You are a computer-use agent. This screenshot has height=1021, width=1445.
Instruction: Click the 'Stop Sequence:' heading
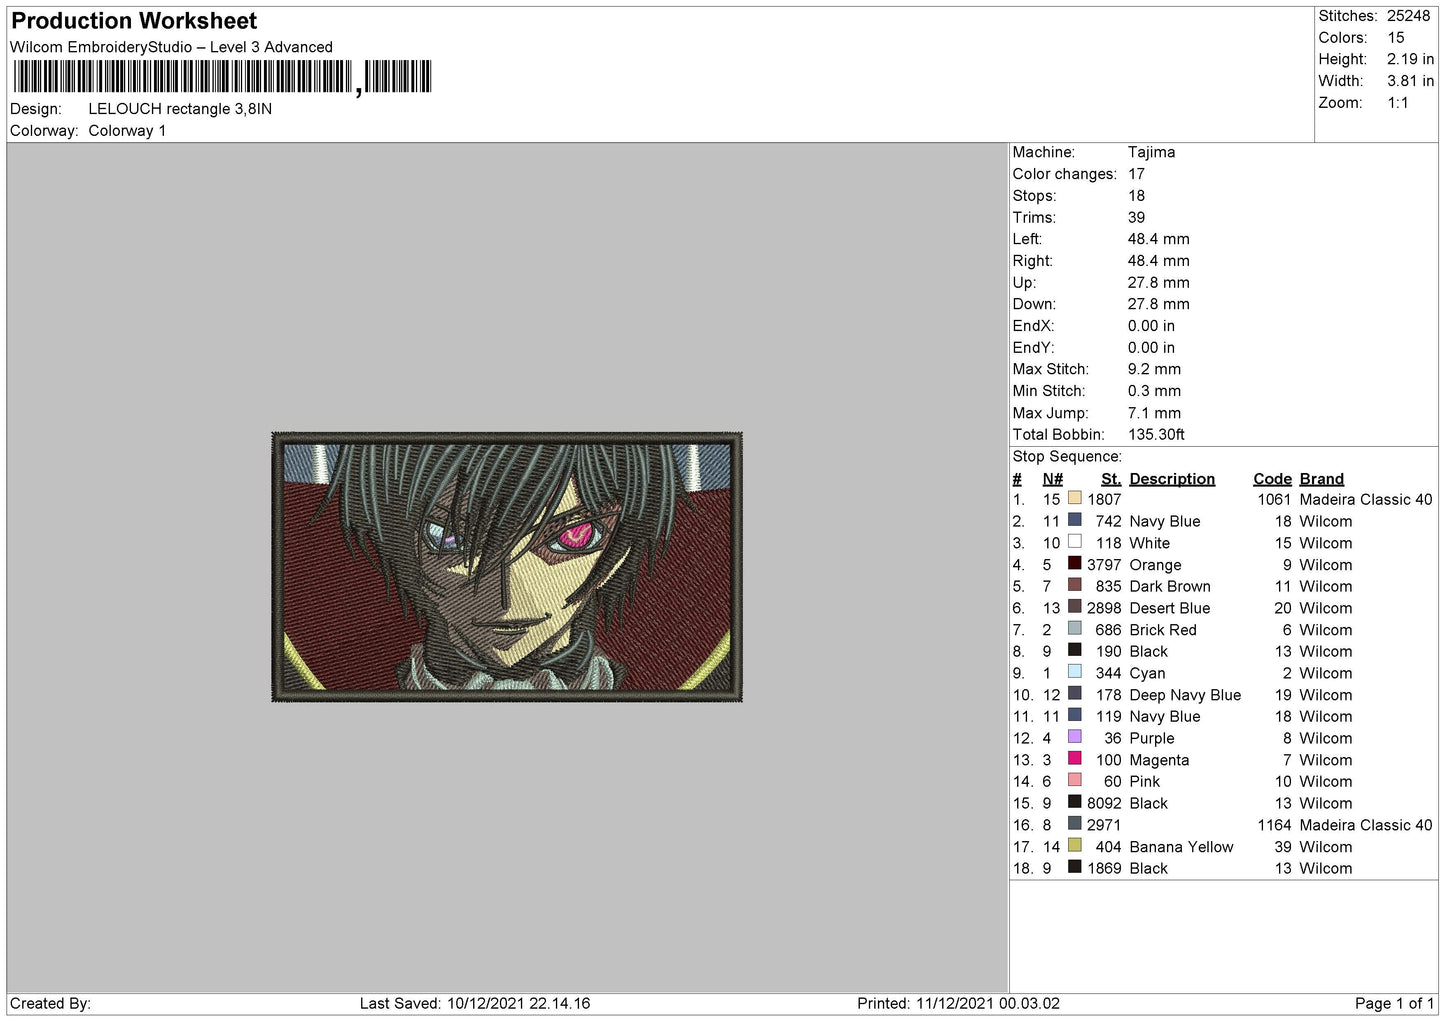[1067, 456]
